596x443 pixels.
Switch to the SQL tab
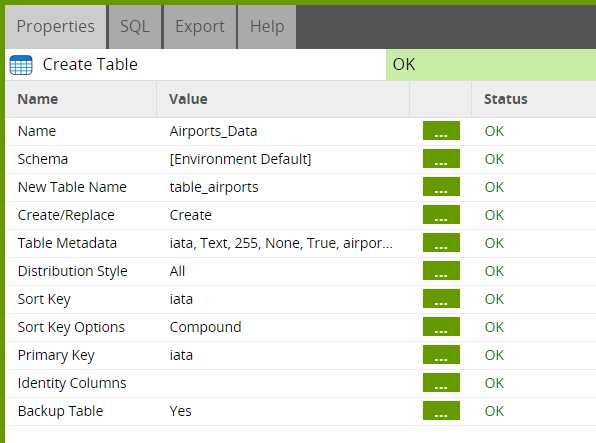[135, 27]
